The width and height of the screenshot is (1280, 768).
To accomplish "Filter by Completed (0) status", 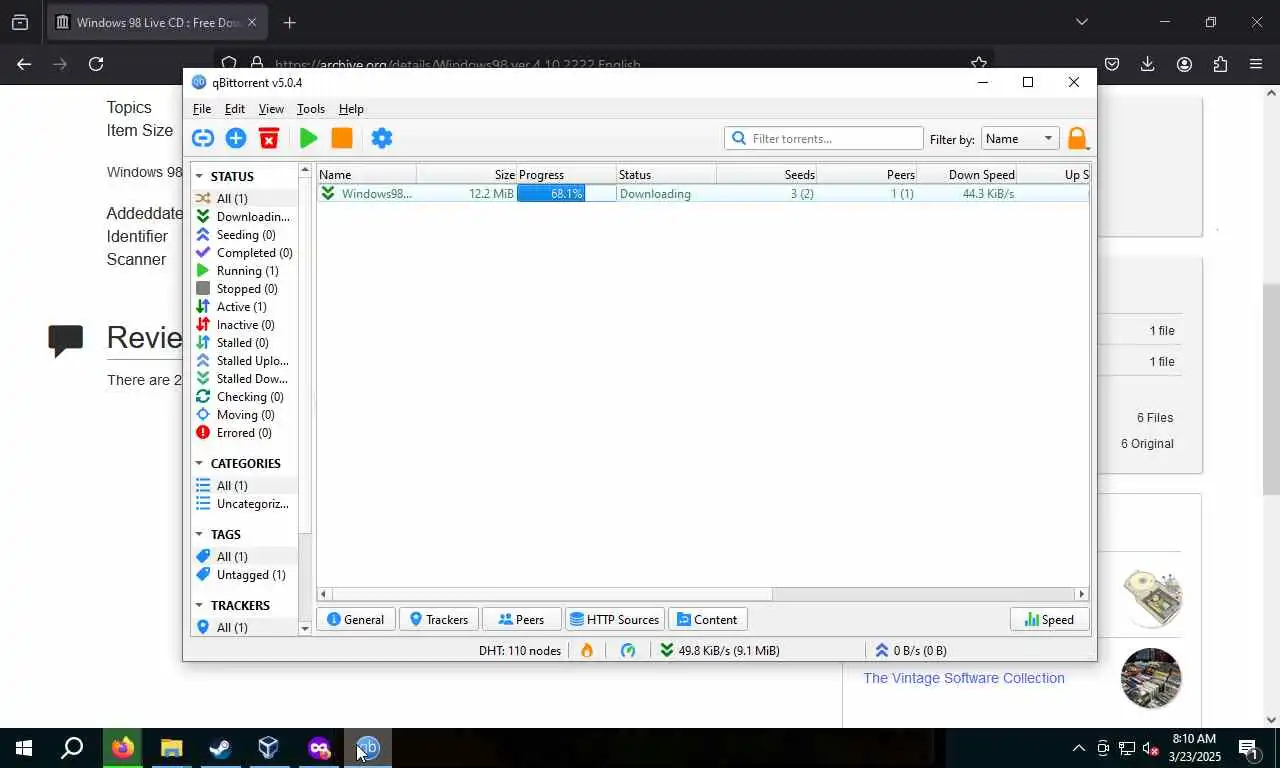I will coord(244,253).
